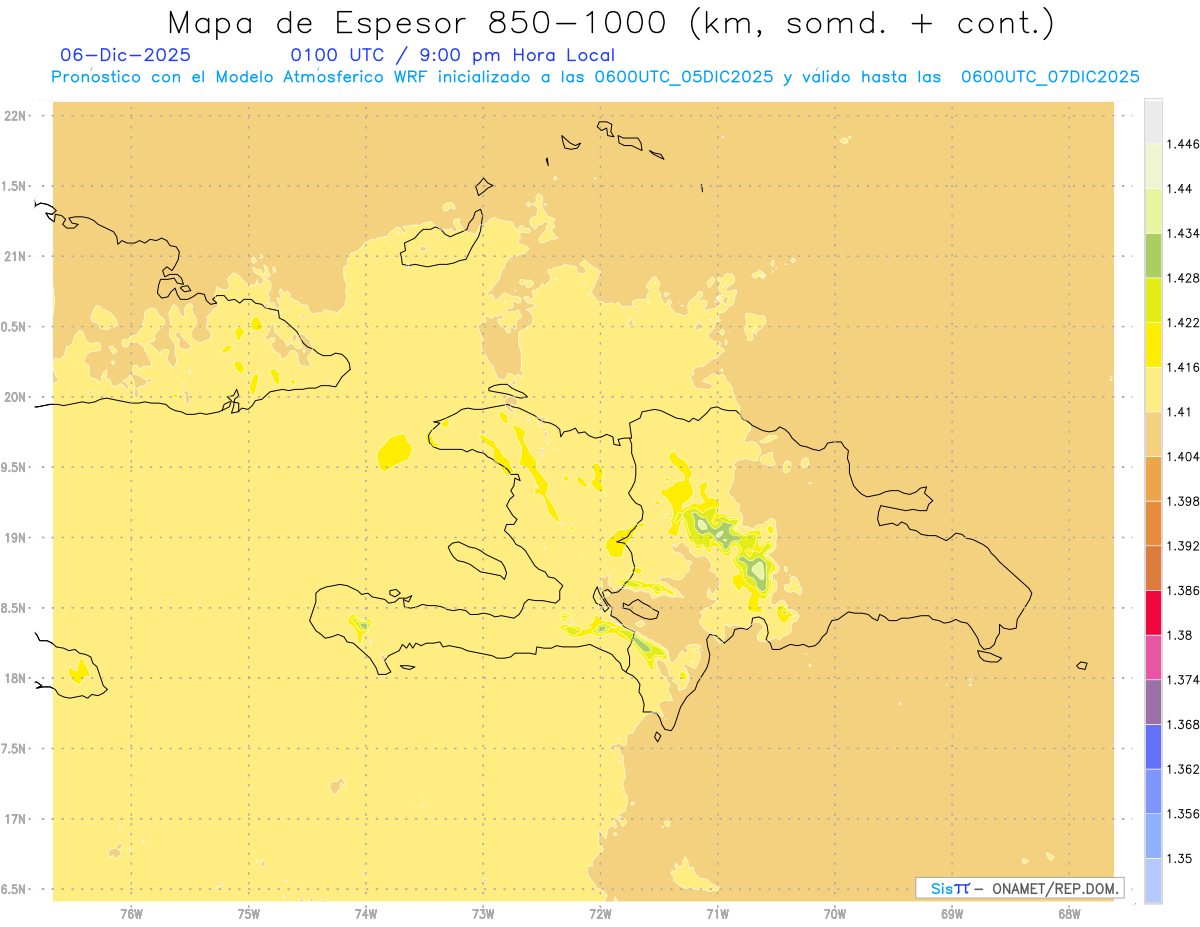Click the light gray segment above 1.446
Screen dimensions: 1200x927
[x=1153, y=121]
